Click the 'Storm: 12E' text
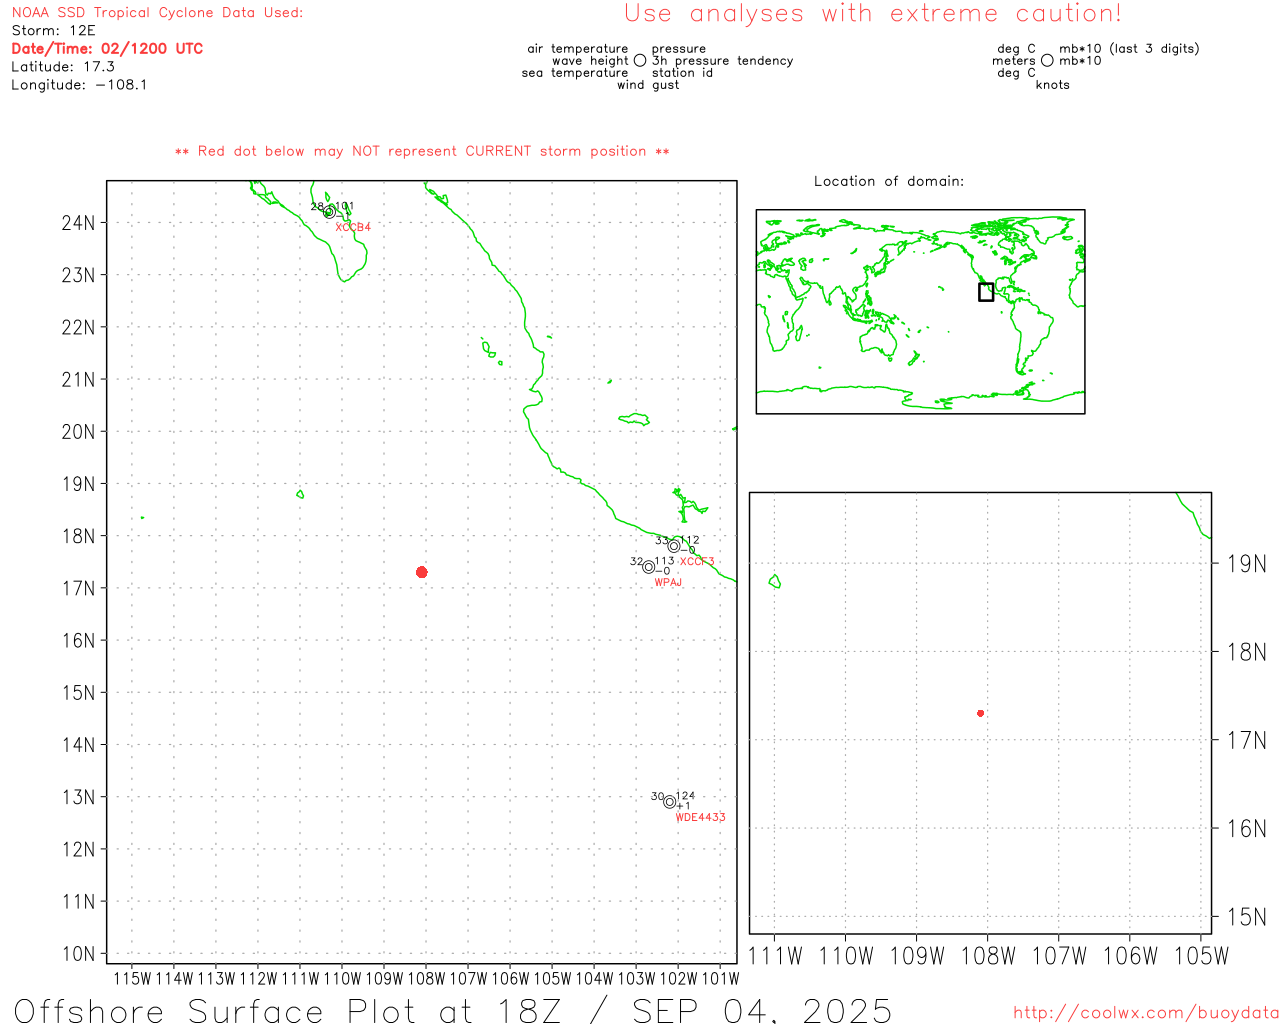This screenshot has height=1024, width=1280. 53,31
